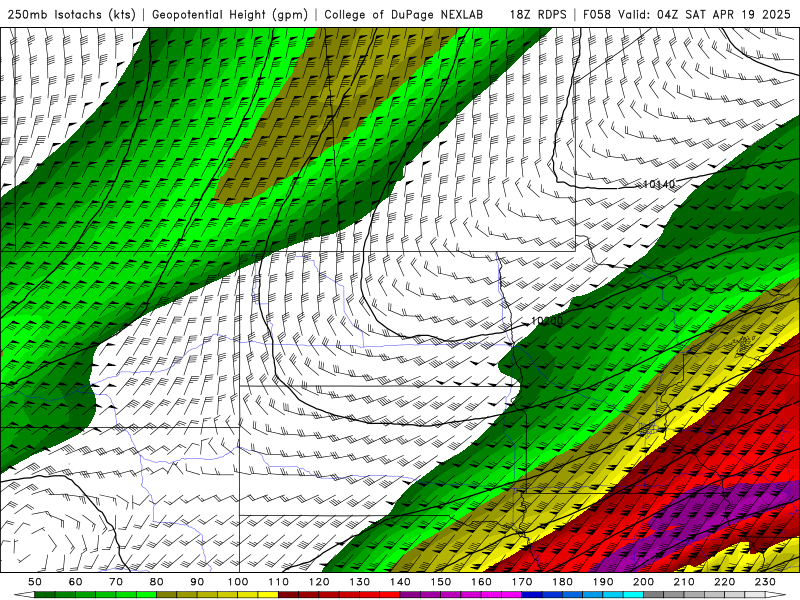
Task: Click the "College of DuPage NEXLAB" text
Action: pyautogui.click(x=404, y=15)
